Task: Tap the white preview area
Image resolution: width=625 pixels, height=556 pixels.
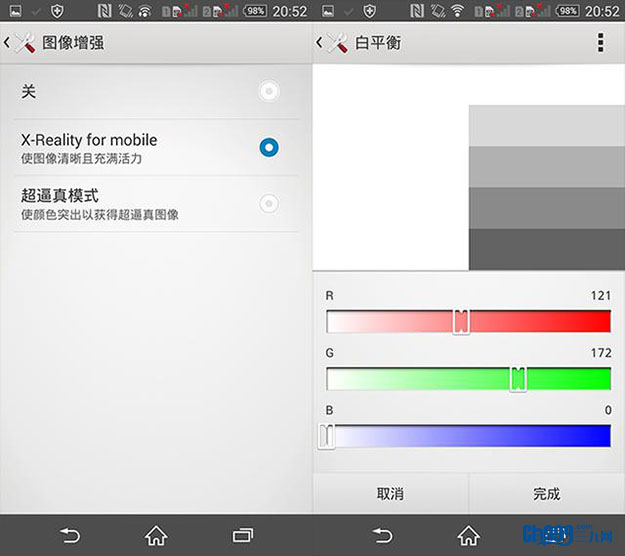Action: click(x=391, y=167)
